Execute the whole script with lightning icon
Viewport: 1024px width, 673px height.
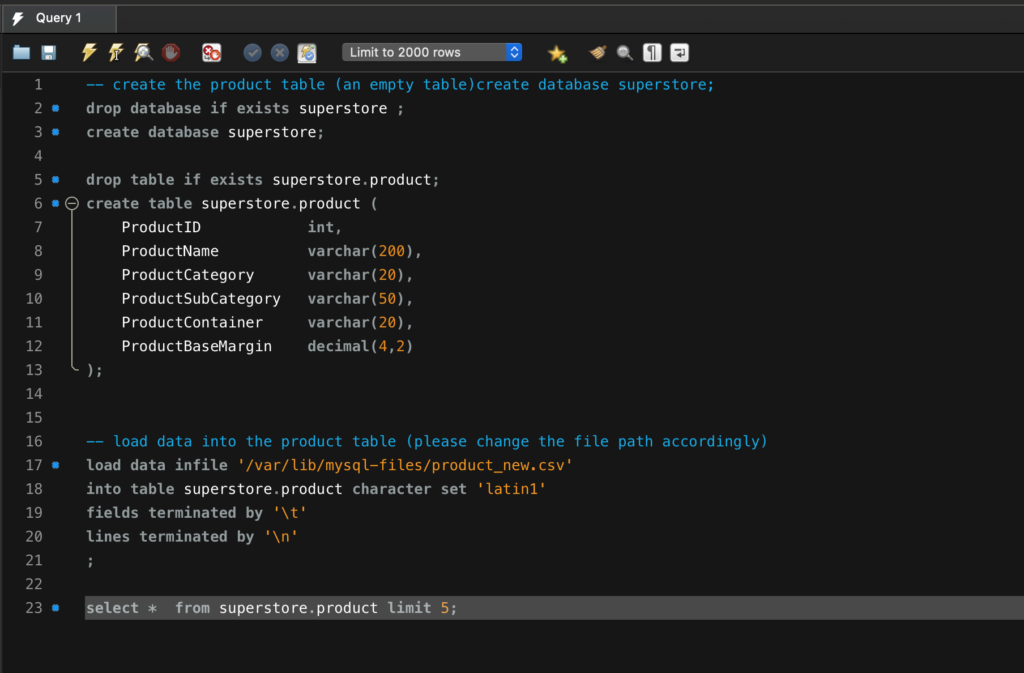tap(89, 53)
